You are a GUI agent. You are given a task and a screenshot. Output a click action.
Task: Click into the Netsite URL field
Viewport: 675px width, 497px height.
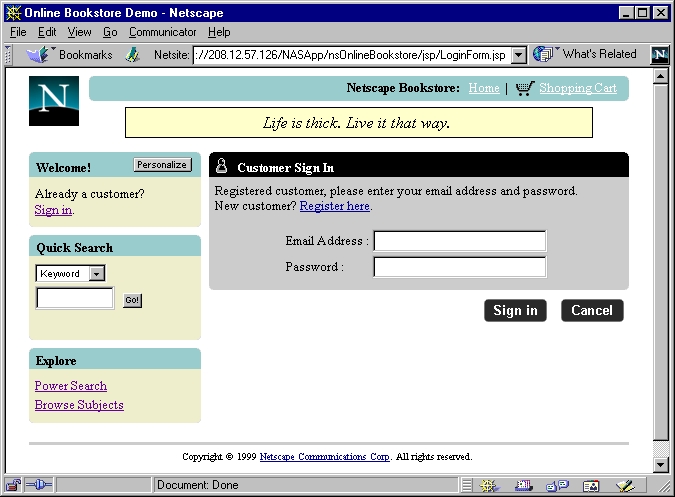352,55
